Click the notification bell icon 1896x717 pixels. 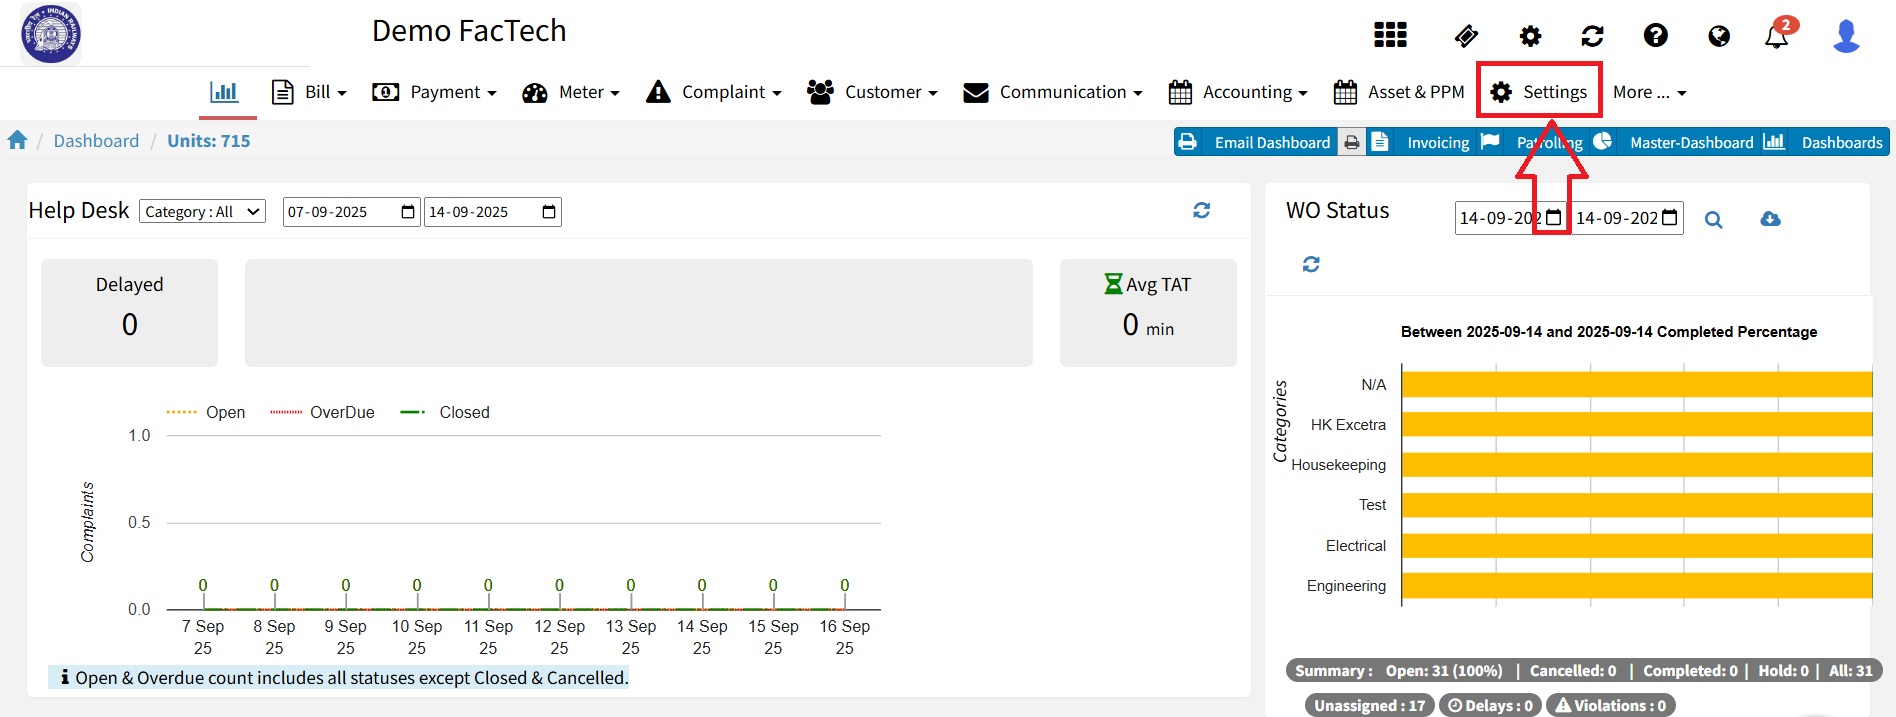(x=1776, y=37)
